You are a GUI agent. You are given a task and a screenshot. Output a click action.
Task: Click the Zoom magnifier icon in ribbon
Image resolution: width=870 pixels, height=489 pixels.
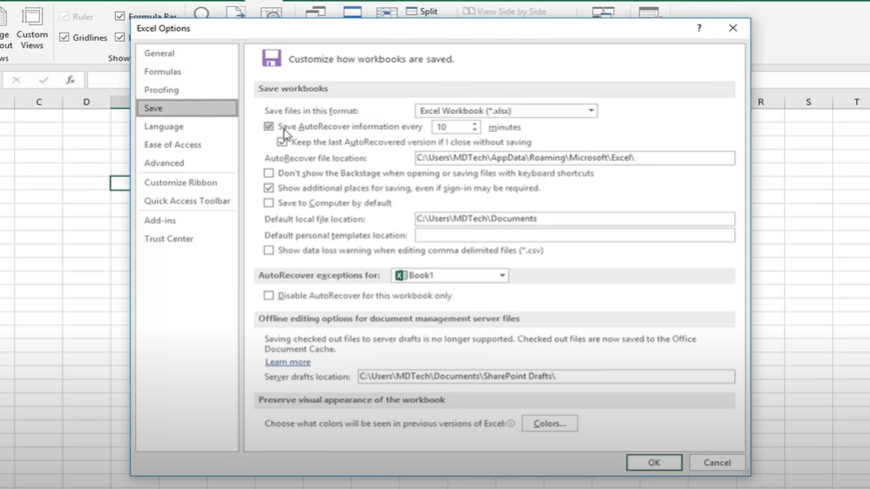tap(201, 12)
